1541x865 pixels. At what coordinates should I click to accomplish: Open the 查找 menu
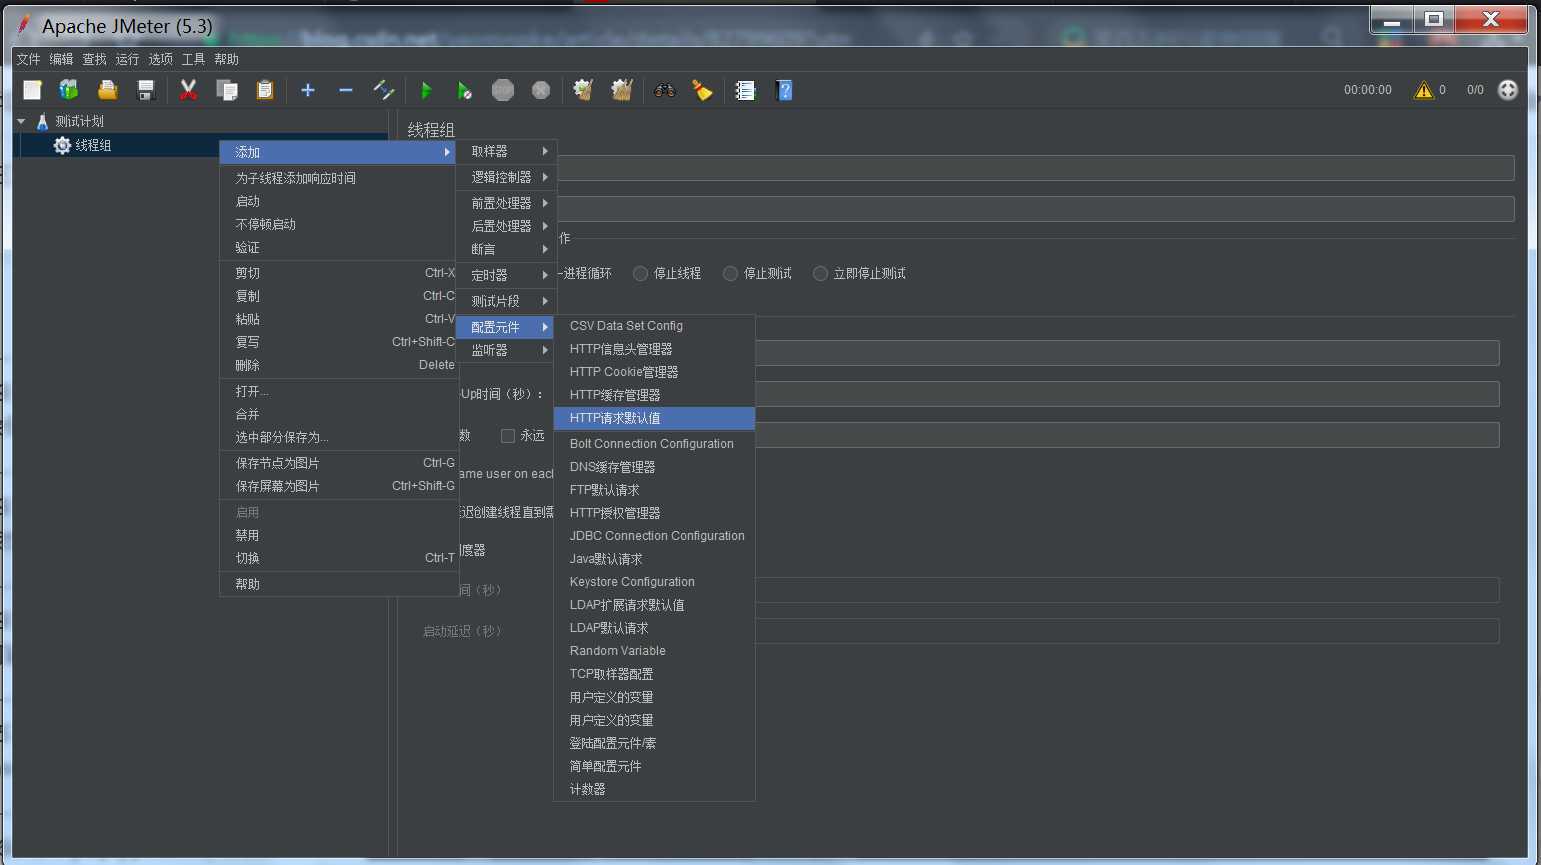coord(94,59)
